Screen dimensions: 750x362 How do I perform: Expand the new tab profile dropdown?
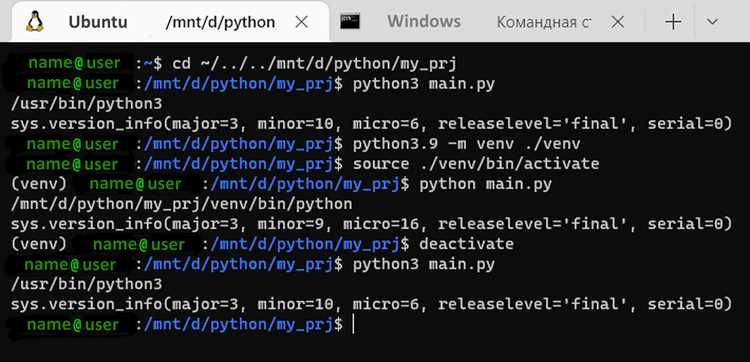pos(712,22)
